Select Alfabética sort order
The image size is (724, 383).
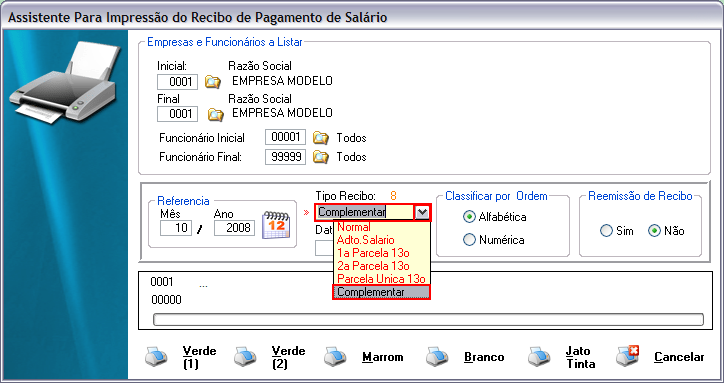[469, 217]
